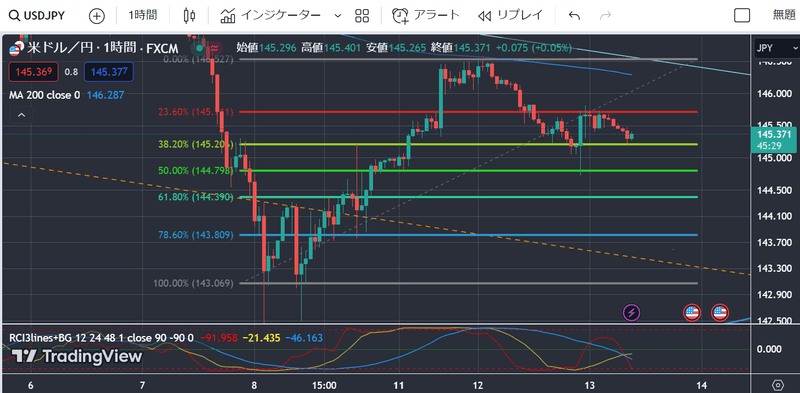Viewport: 800px width, 393px height.
Task: Open the first US flag economic event marker
Action: (x=692, y=312)
